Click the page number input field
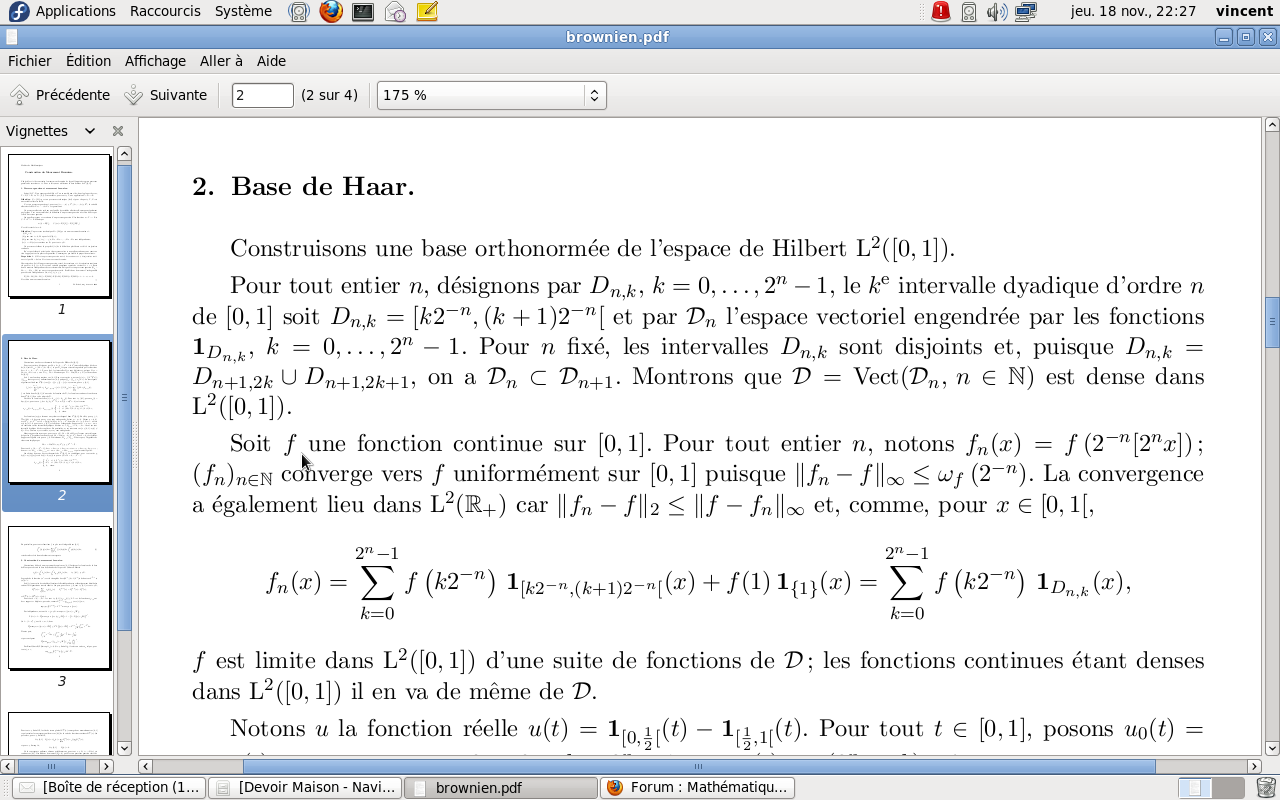Viewport: 1280px width, 800px height. 263,95
